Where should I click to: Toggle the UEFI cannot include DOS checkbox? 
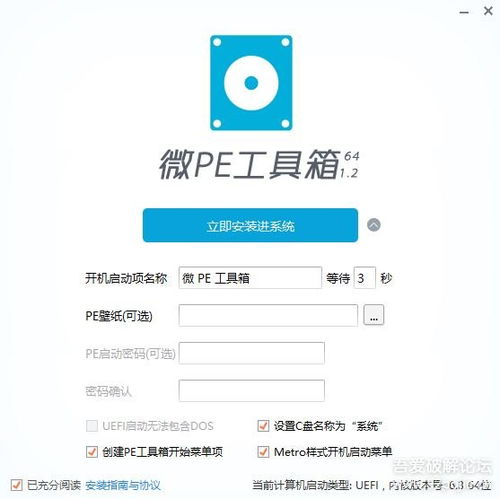point(92,426)
